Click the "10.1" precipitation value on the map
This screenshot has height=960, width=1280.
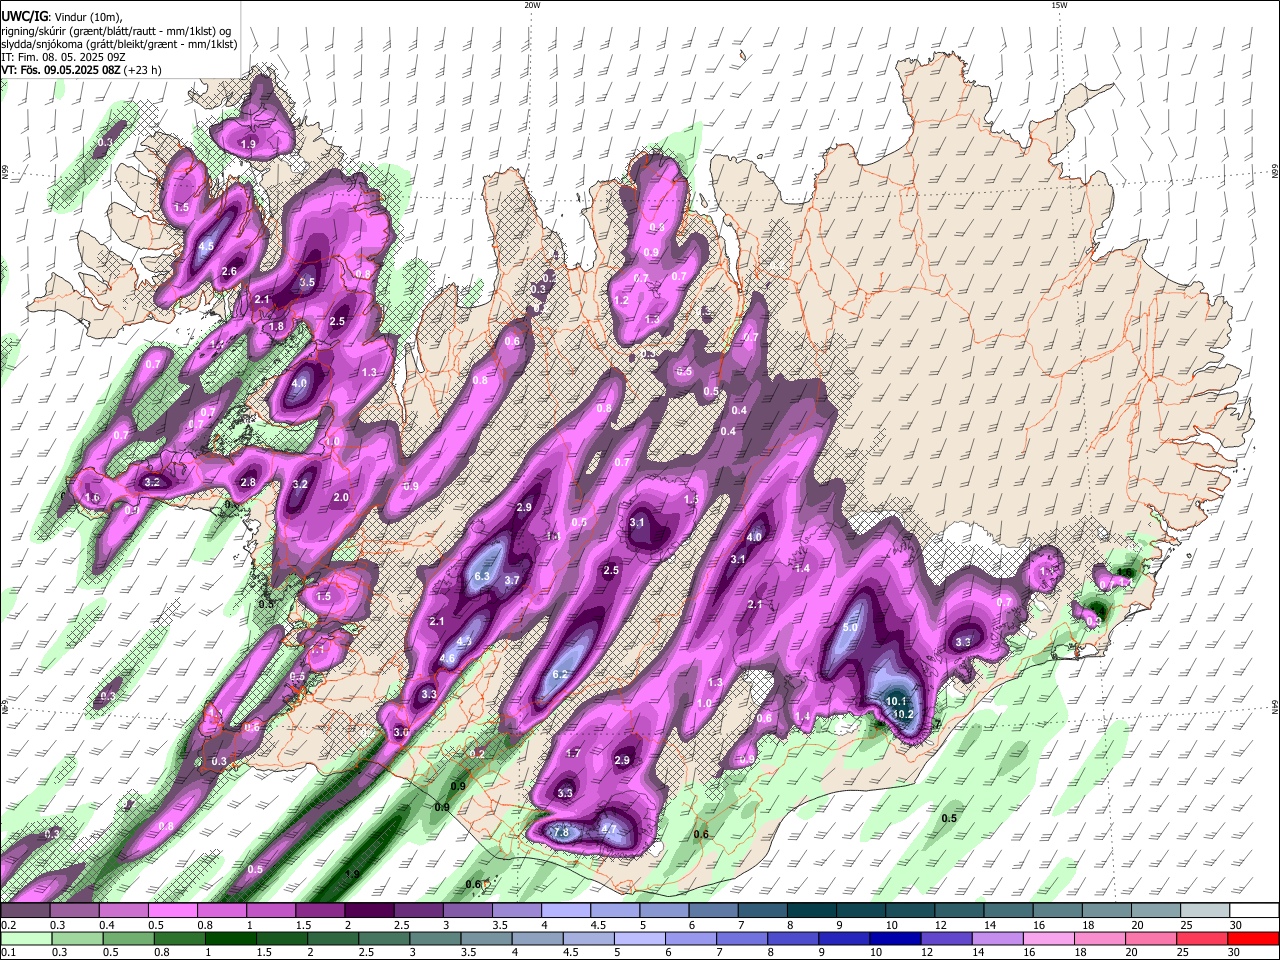click(896, 702)
